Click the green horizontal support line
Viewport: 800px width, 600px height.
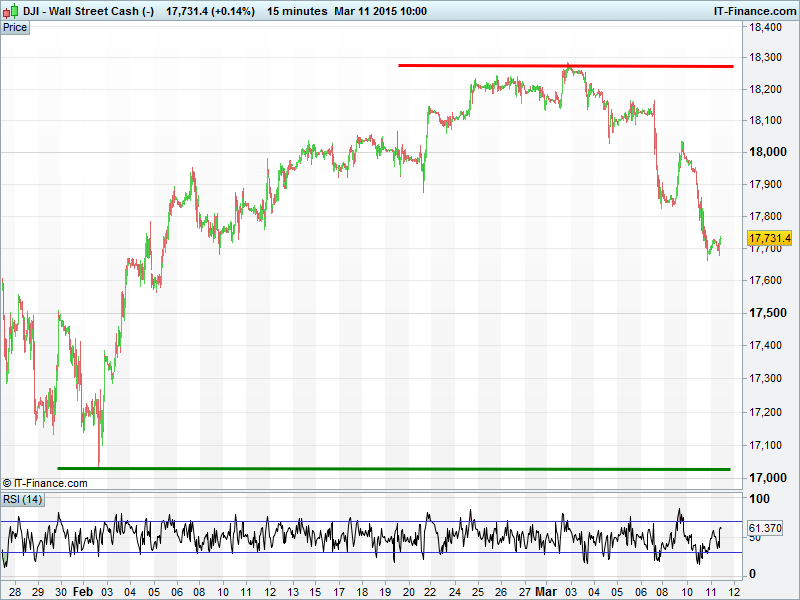click(x=393, y=468)
